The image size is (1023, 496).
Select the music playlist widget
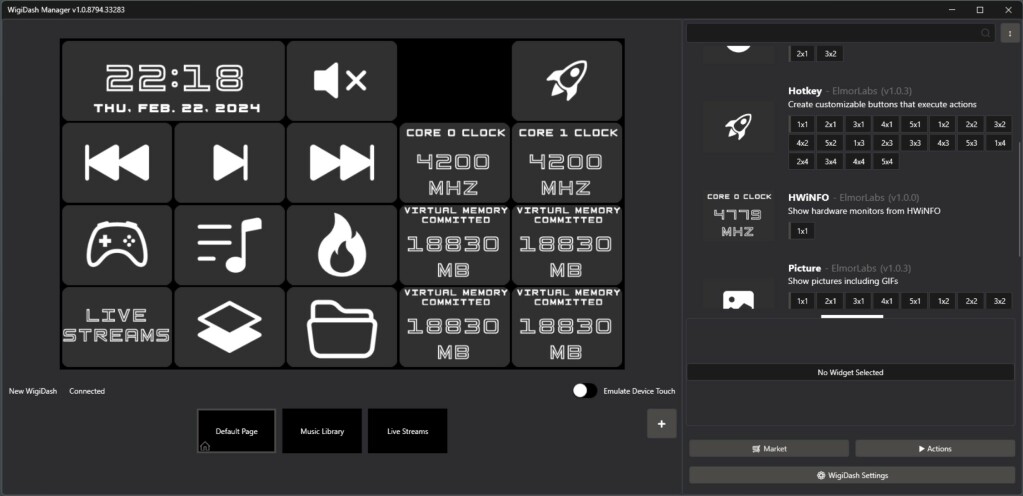(x=229, y=245)
